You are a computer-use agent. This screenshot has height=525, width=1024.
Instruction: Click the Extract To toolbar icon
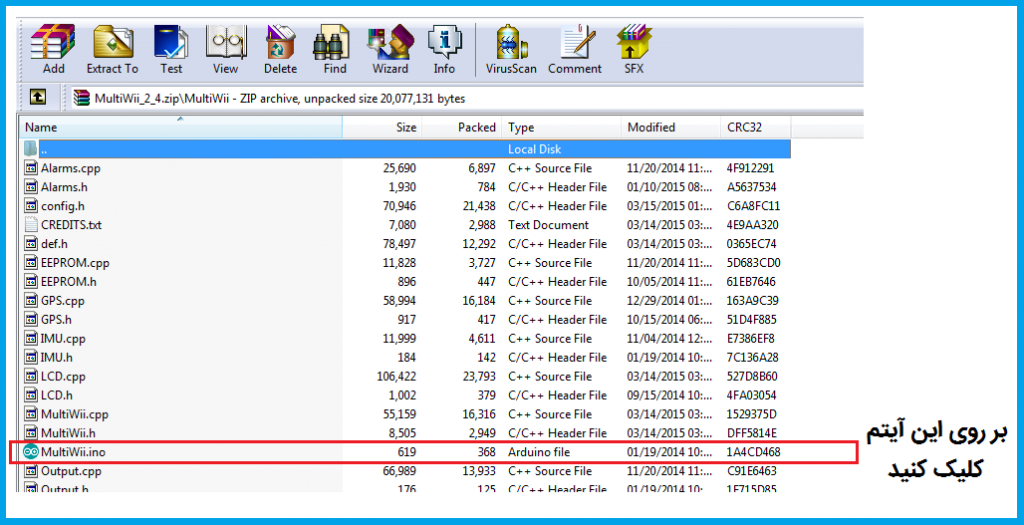[x=113, y=42]
